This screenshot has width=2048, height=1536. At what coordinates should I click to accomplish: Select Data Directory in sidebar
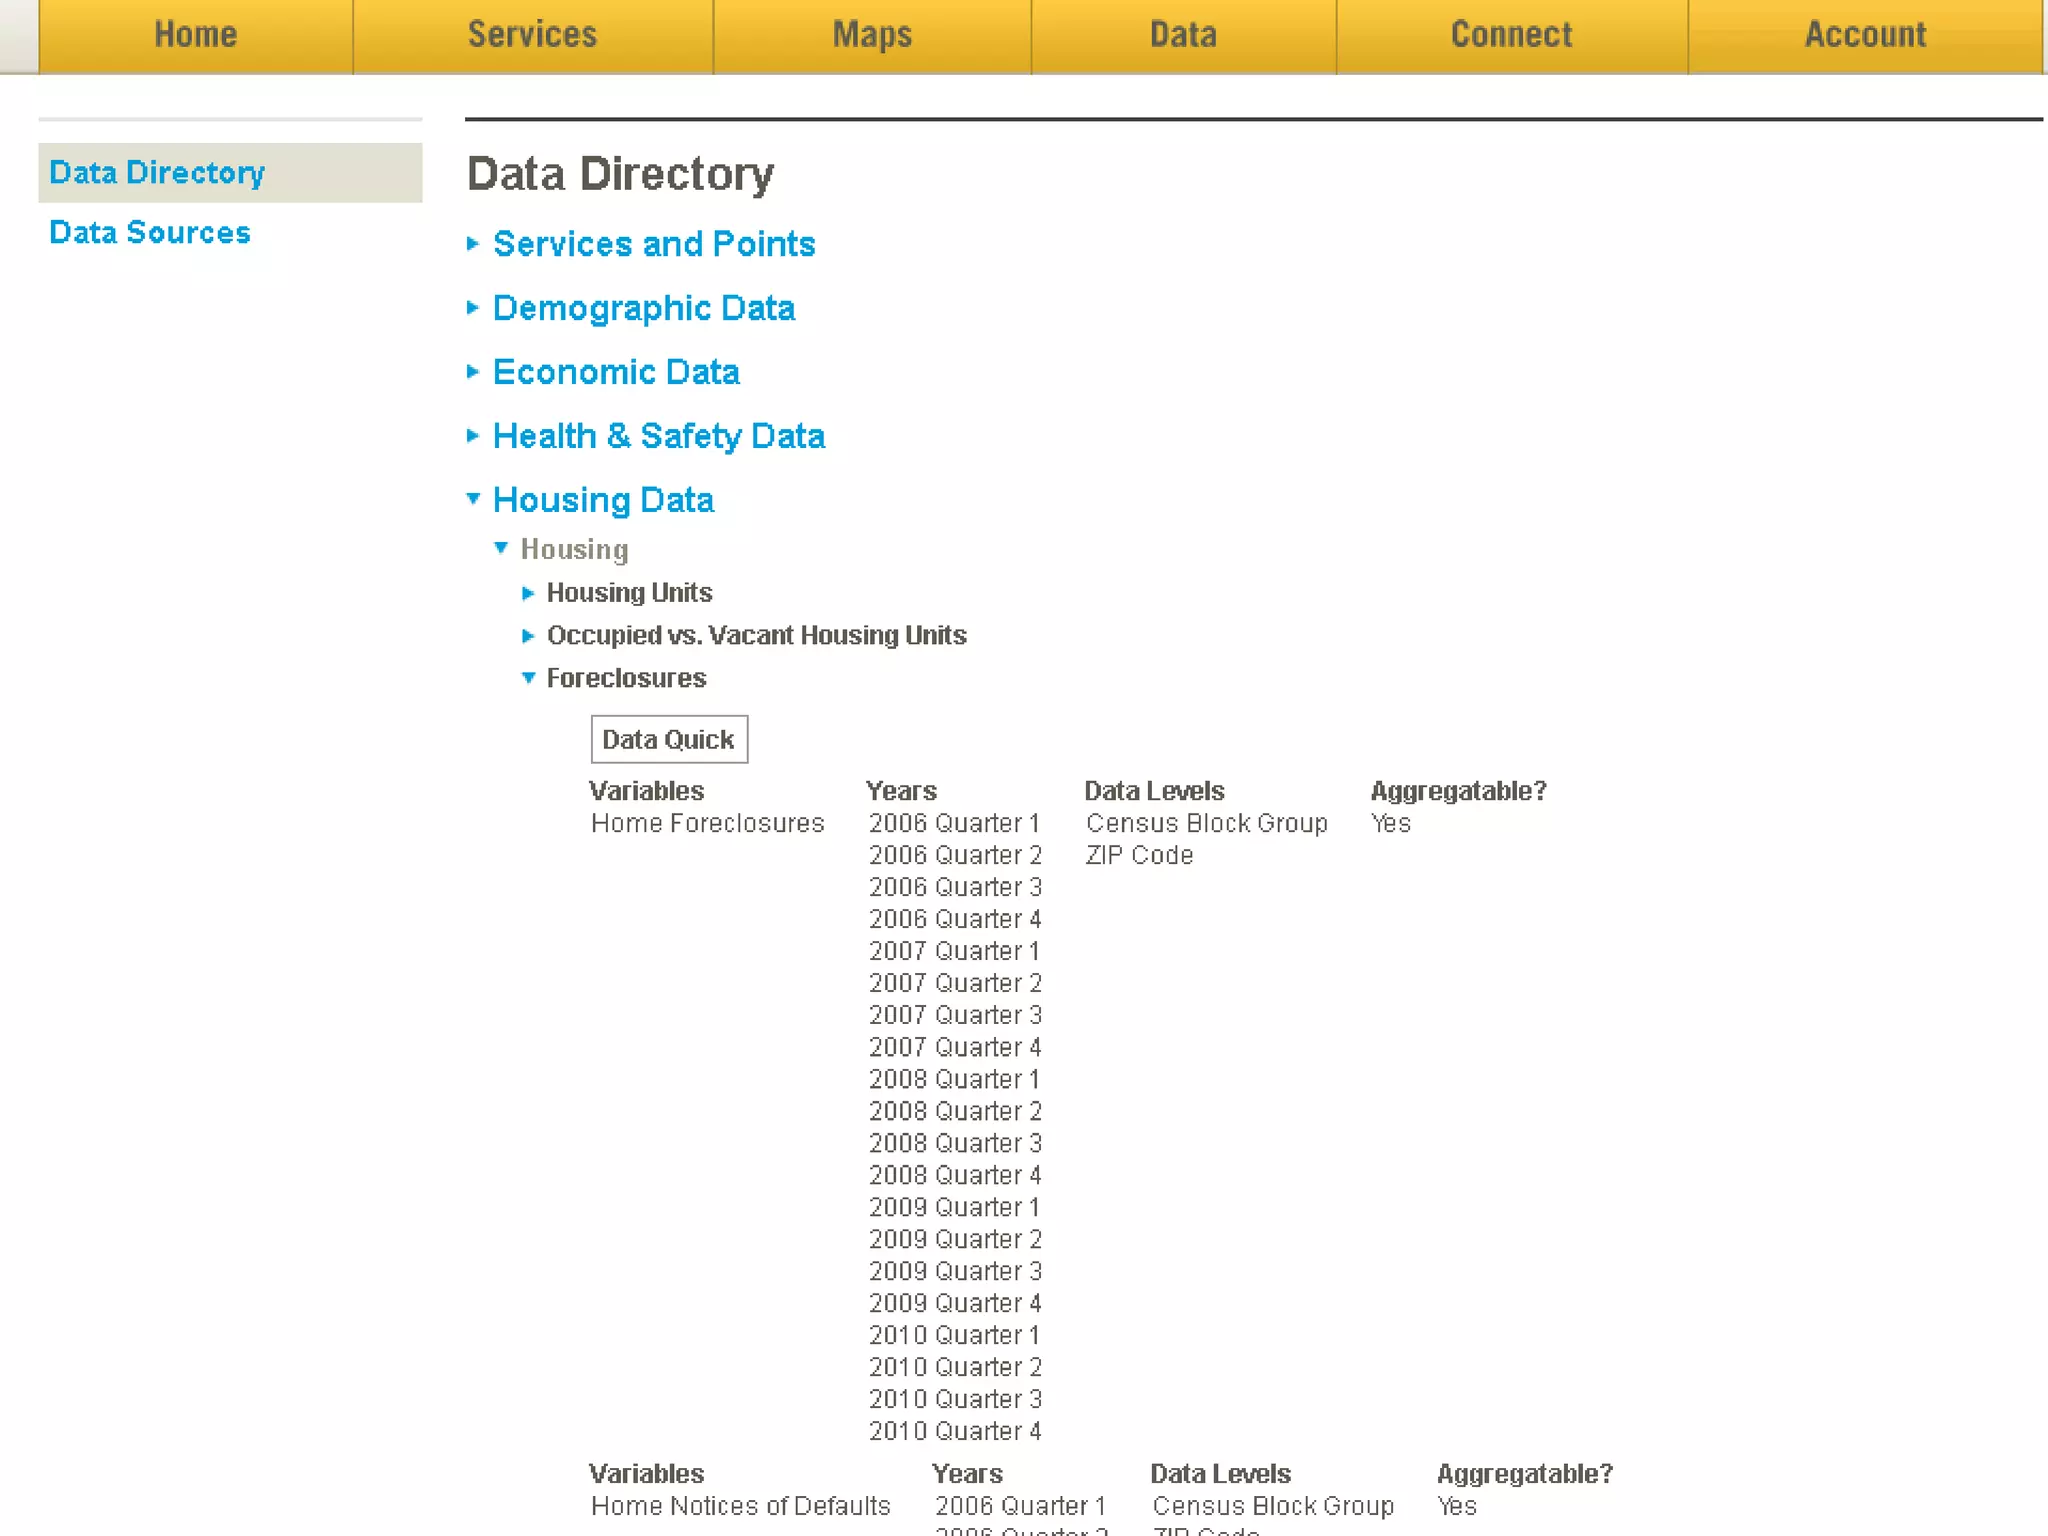tap(157, 172)
